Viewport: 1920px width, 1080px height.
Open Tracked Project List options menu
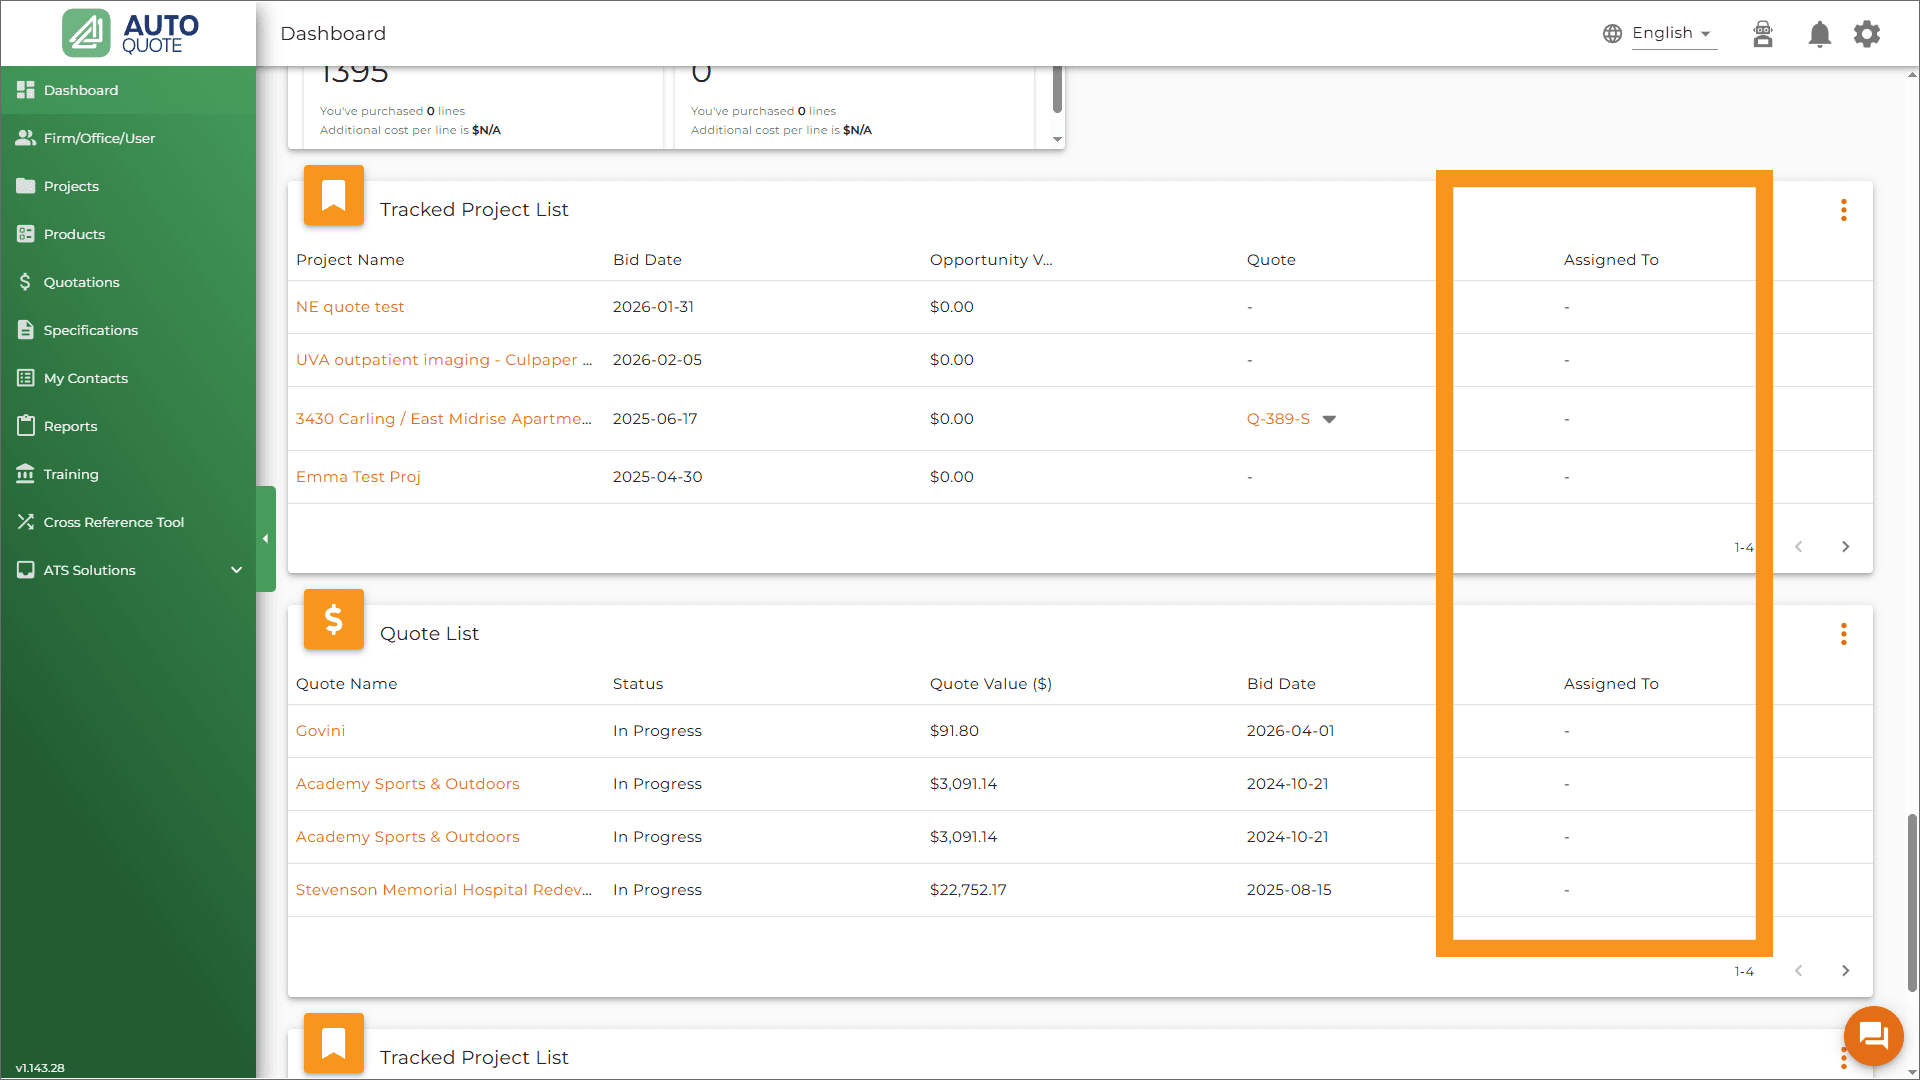[1844, 210]
